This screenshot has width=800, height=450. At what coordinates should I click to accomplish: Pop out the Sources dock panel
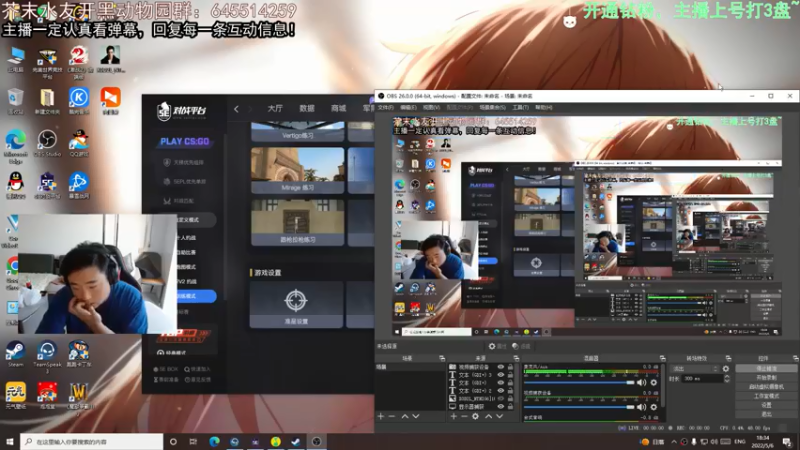pos(516,358)
